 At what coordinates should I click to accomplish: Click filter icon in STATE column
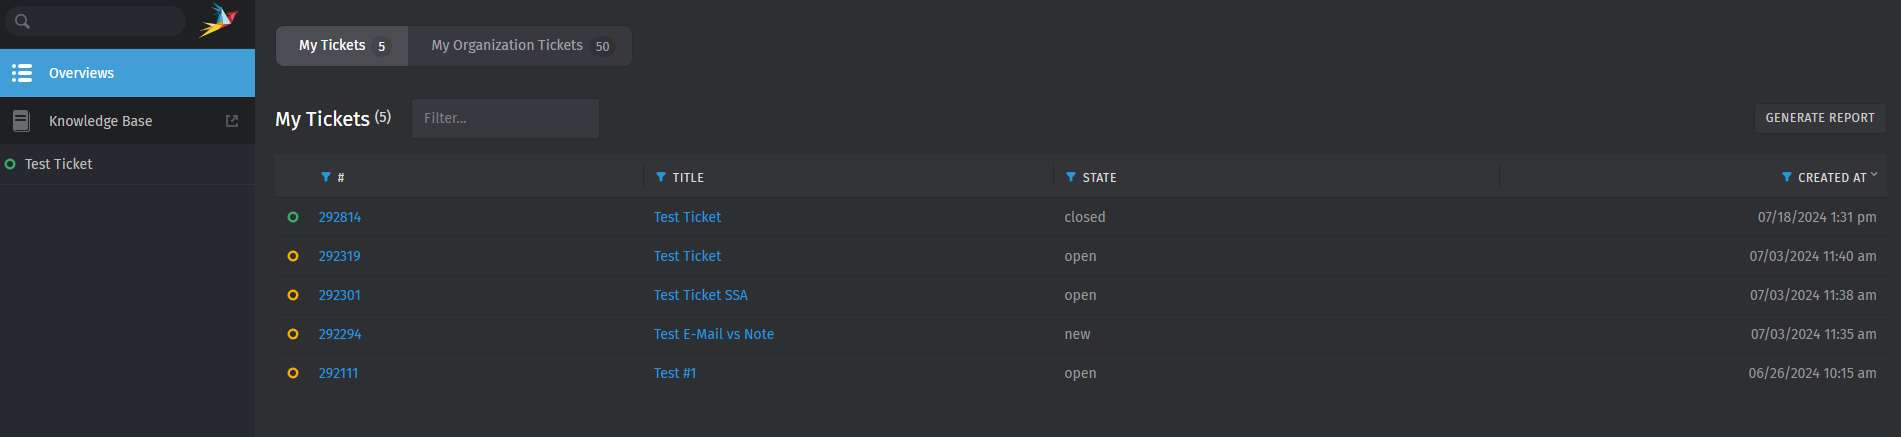click(1071, 177)
